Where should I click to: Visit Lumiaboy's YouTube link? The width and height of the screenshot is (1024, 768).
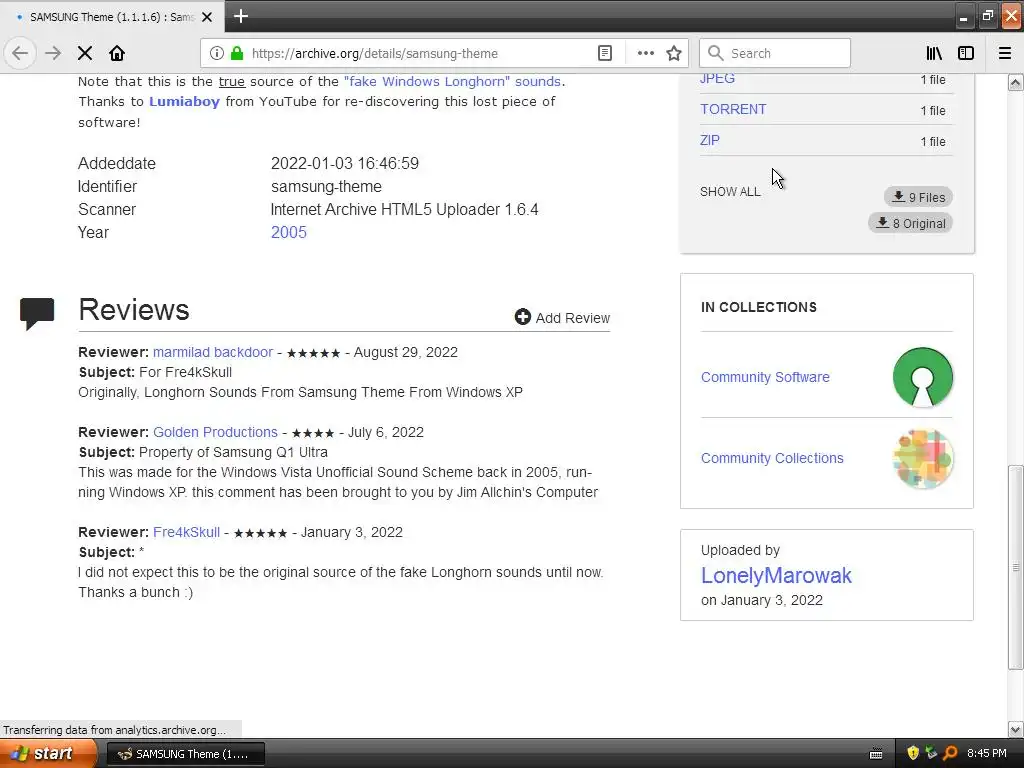tap(184, 101)
